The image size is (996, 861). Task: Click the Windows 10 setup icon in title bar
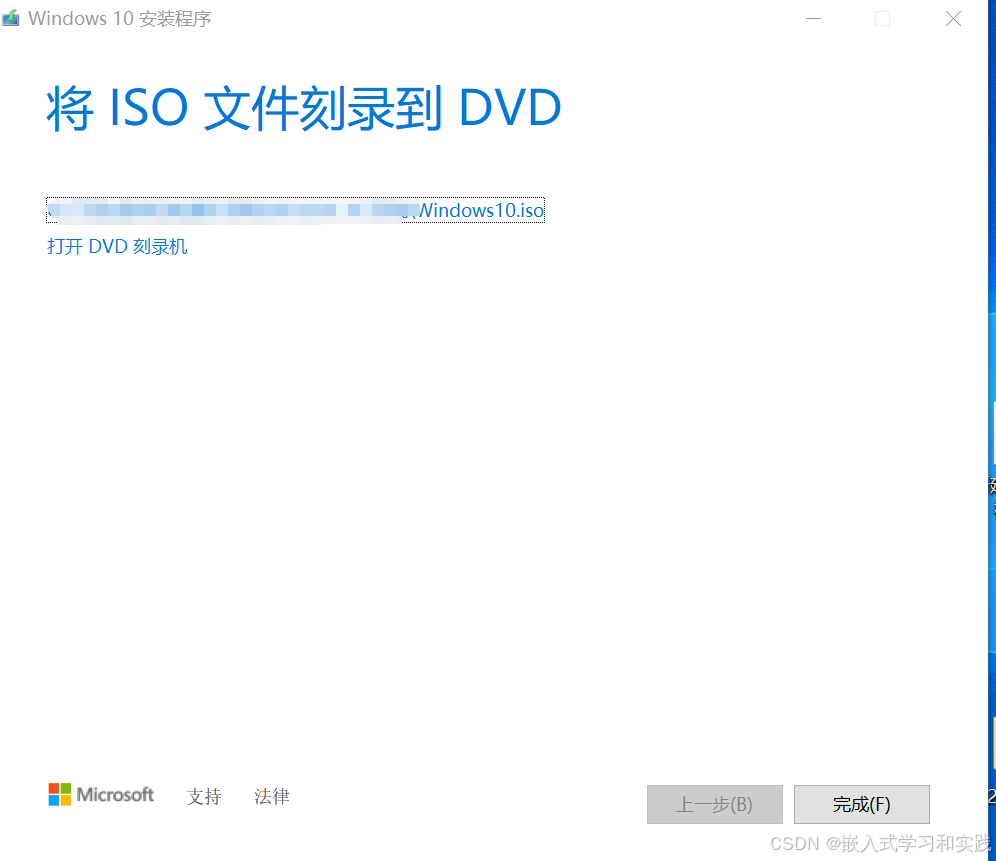pos(10,18)
